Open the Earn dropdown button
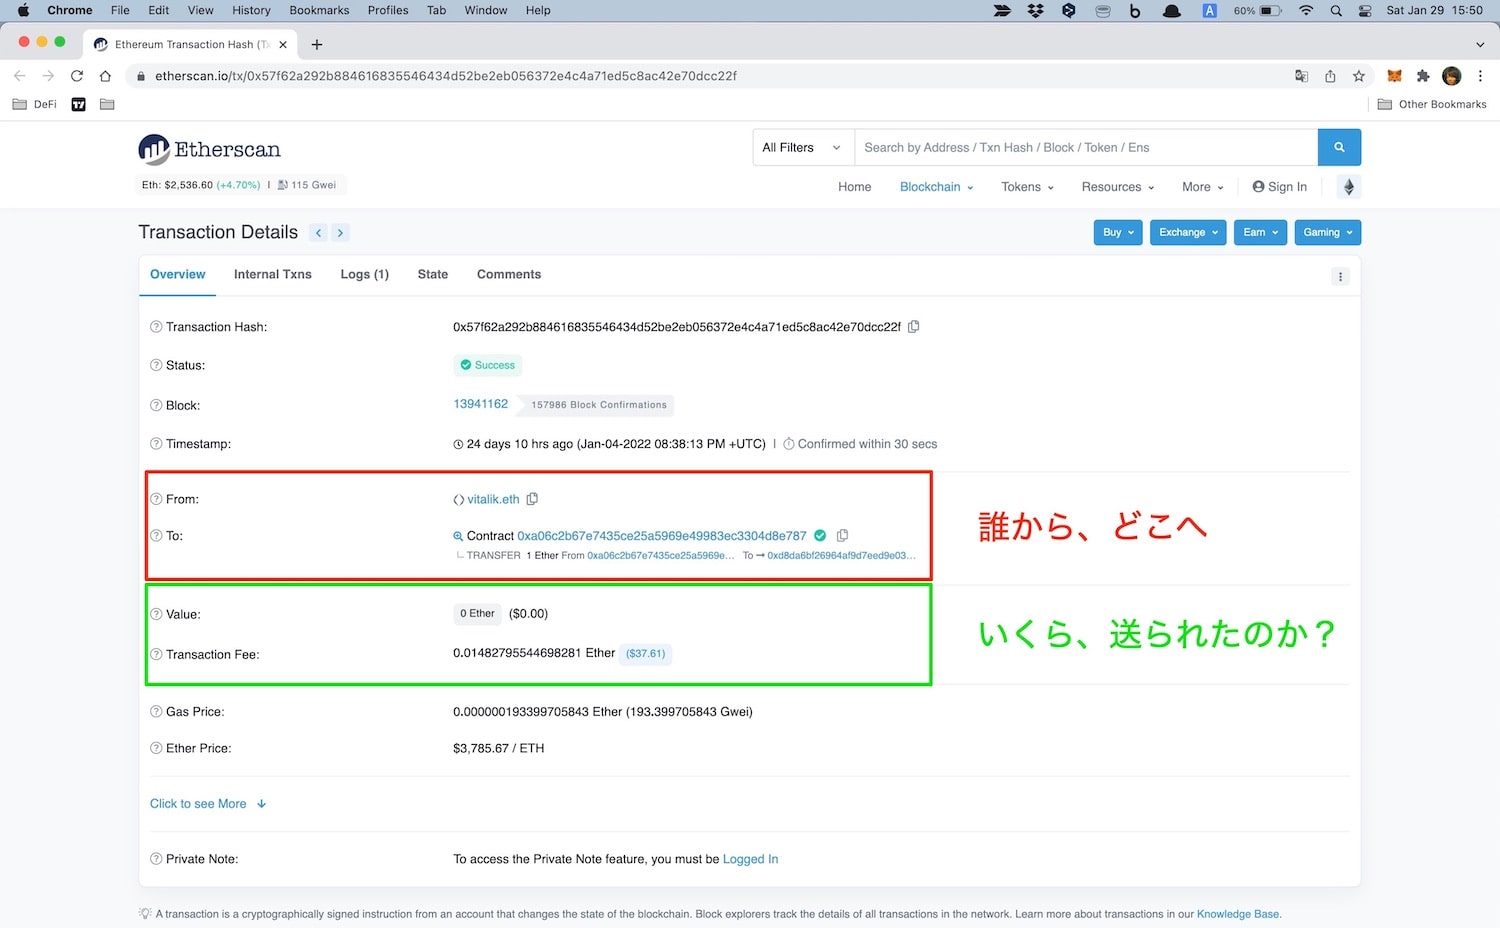Image resolution: width=1500 pixels, height=928 pixels. point(1260,232)
